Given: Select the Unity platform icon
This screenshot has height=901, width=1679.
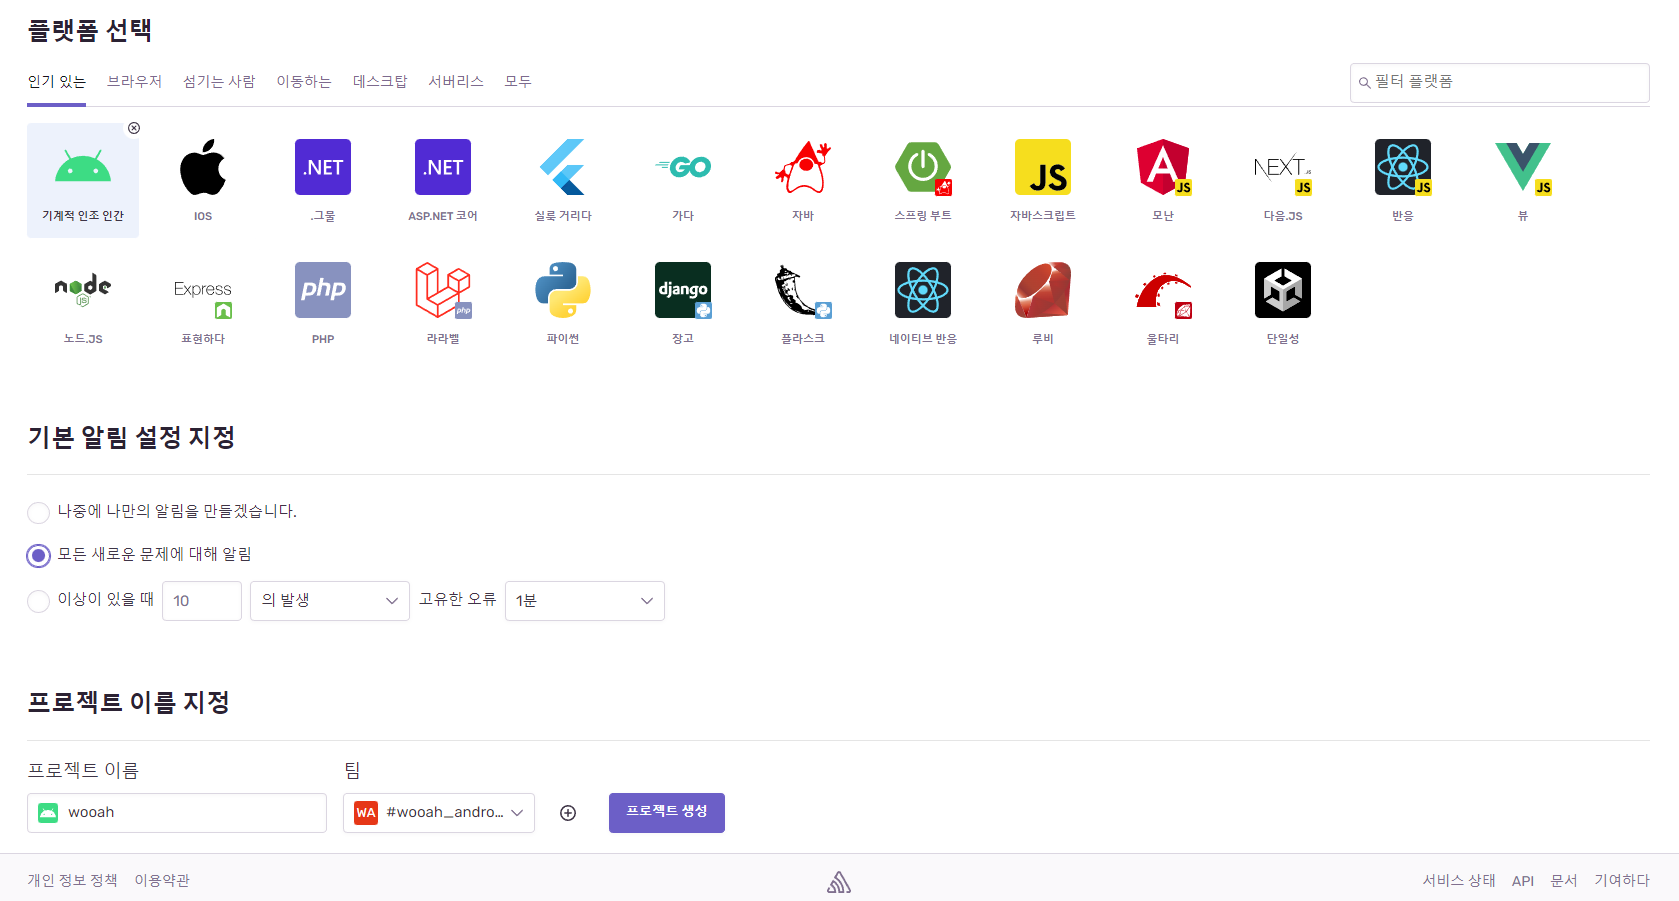Looking at the screenshot, I should click(x=1283, y=290).
